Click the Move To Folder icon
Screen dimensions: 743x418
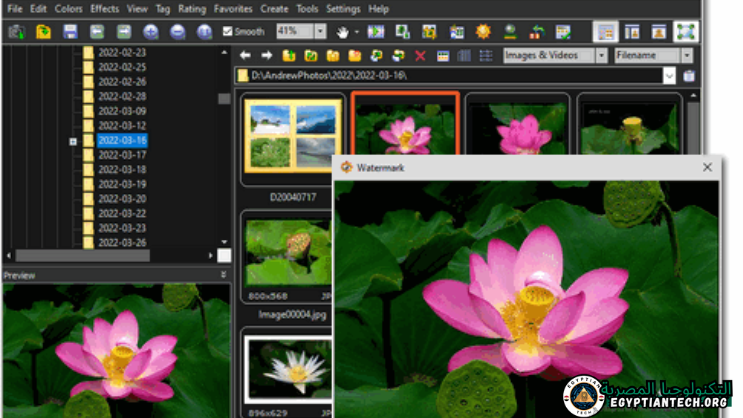pos(399,55)
